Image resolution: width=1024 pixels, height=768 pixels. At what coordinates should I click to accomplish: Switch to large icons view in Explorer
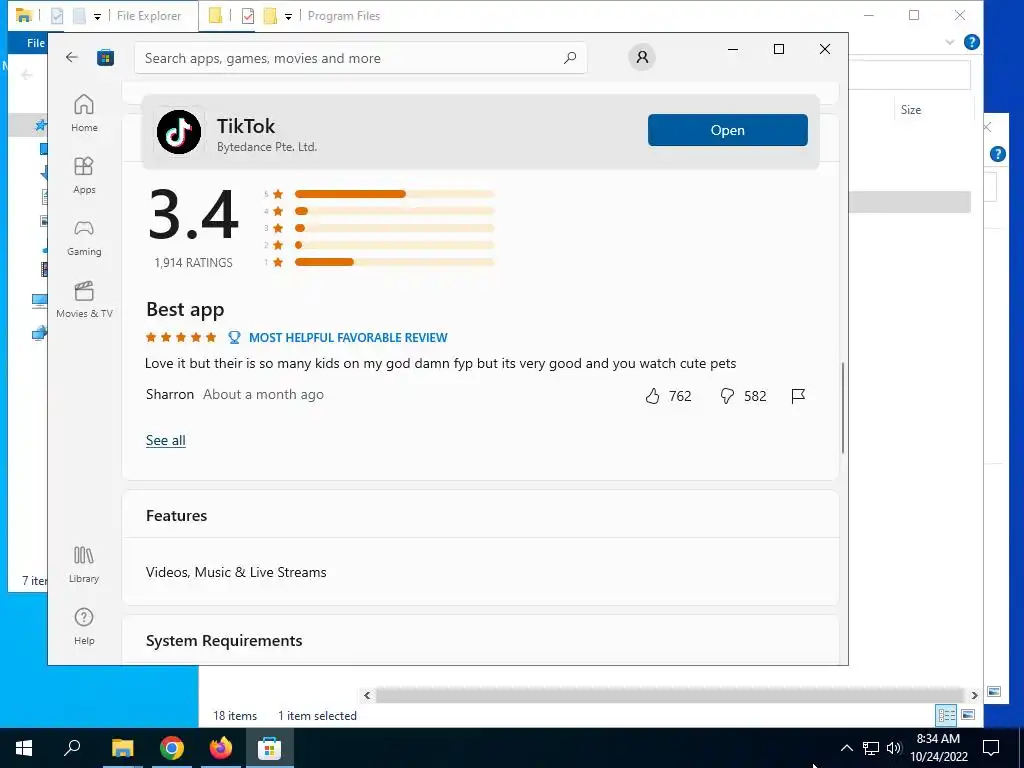pos(968,715)
